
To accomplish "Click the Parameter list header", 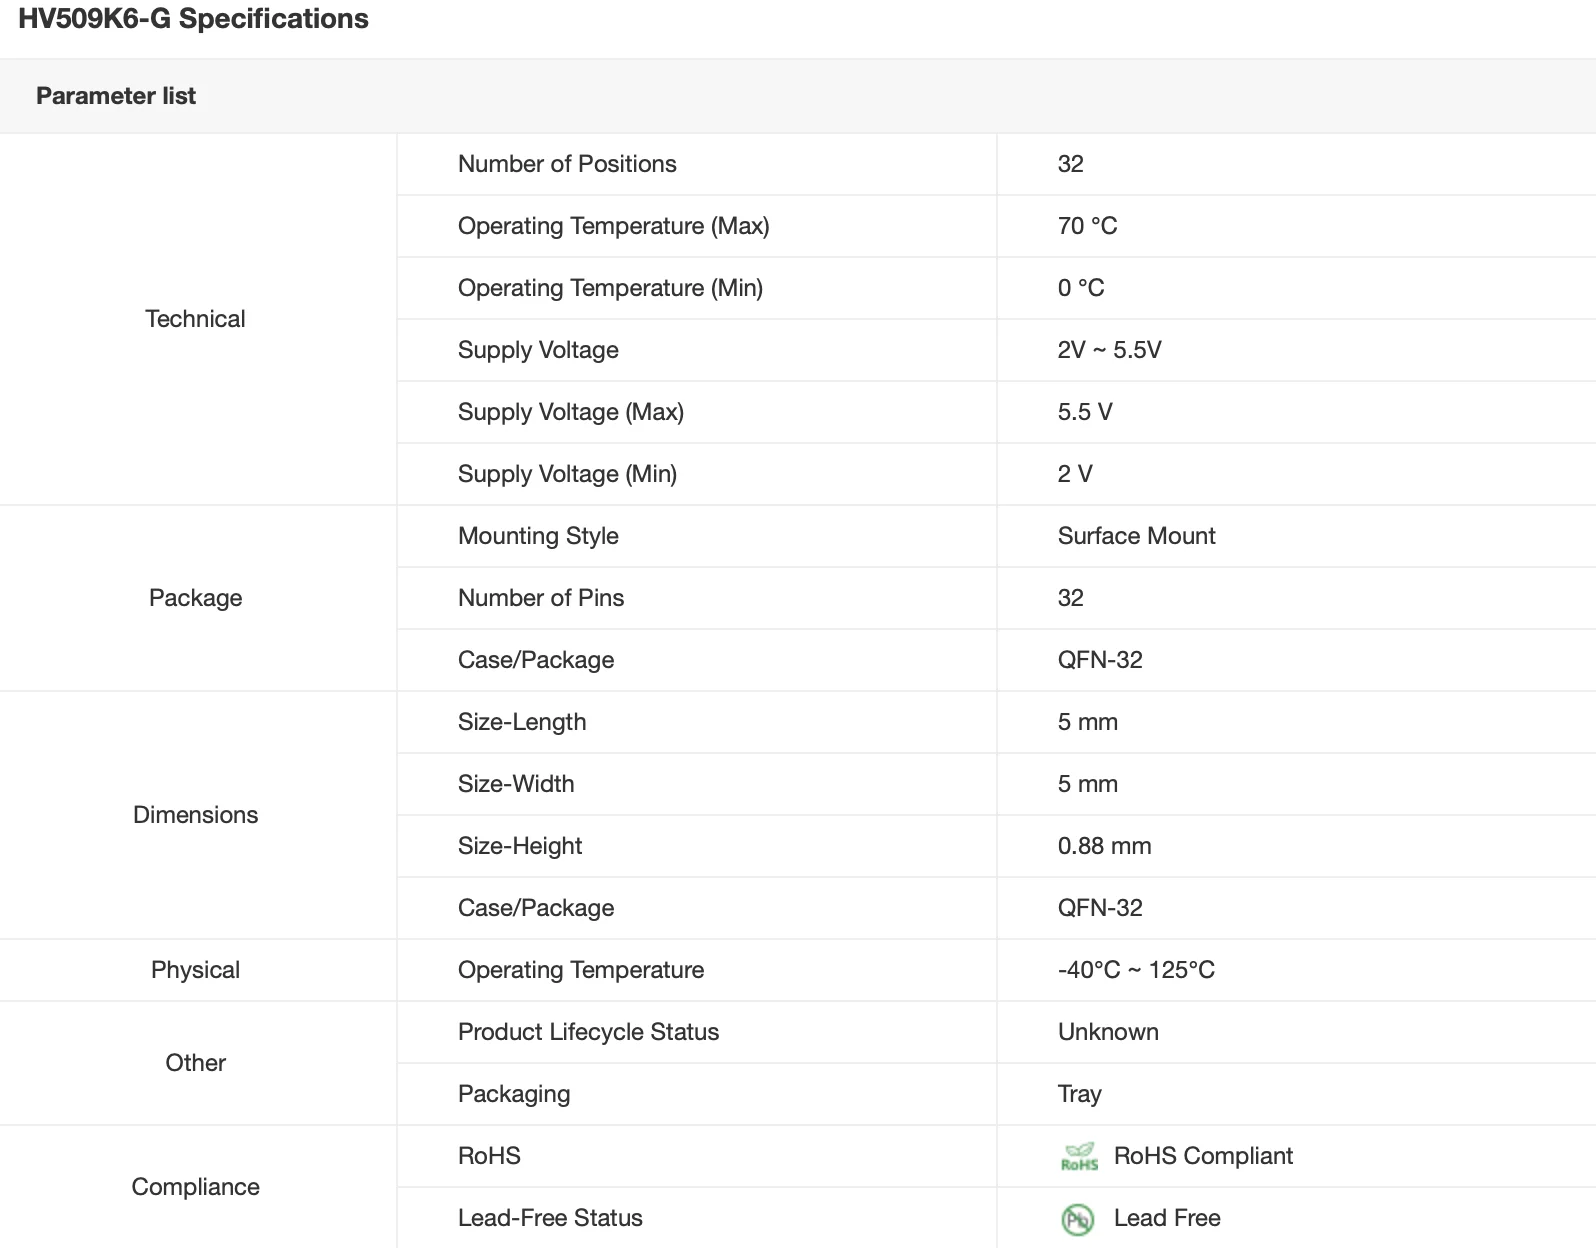I will click(116, 96).
